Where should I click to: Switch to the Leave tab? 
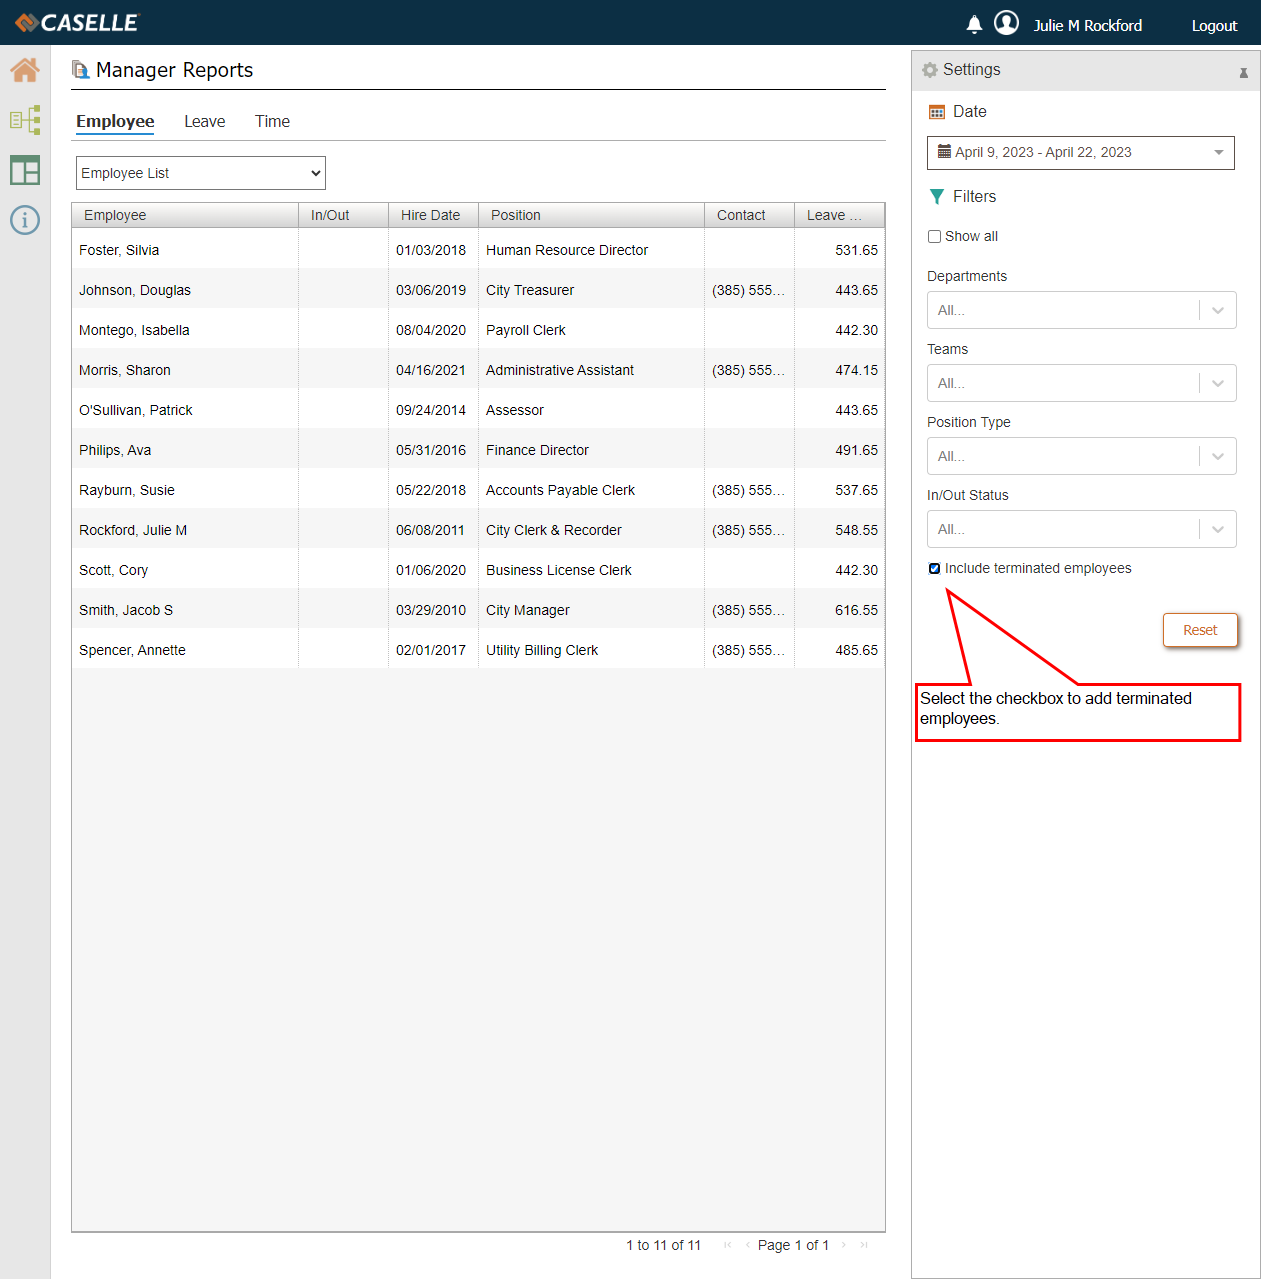[x=204, y=122]
